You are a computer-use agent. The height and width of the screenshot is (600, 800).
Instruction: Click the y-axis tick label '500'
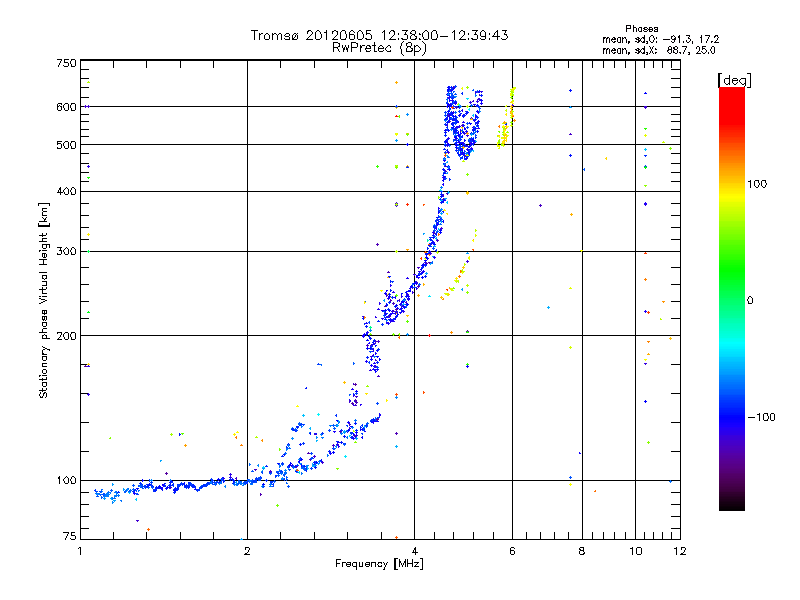click(66, 145)
